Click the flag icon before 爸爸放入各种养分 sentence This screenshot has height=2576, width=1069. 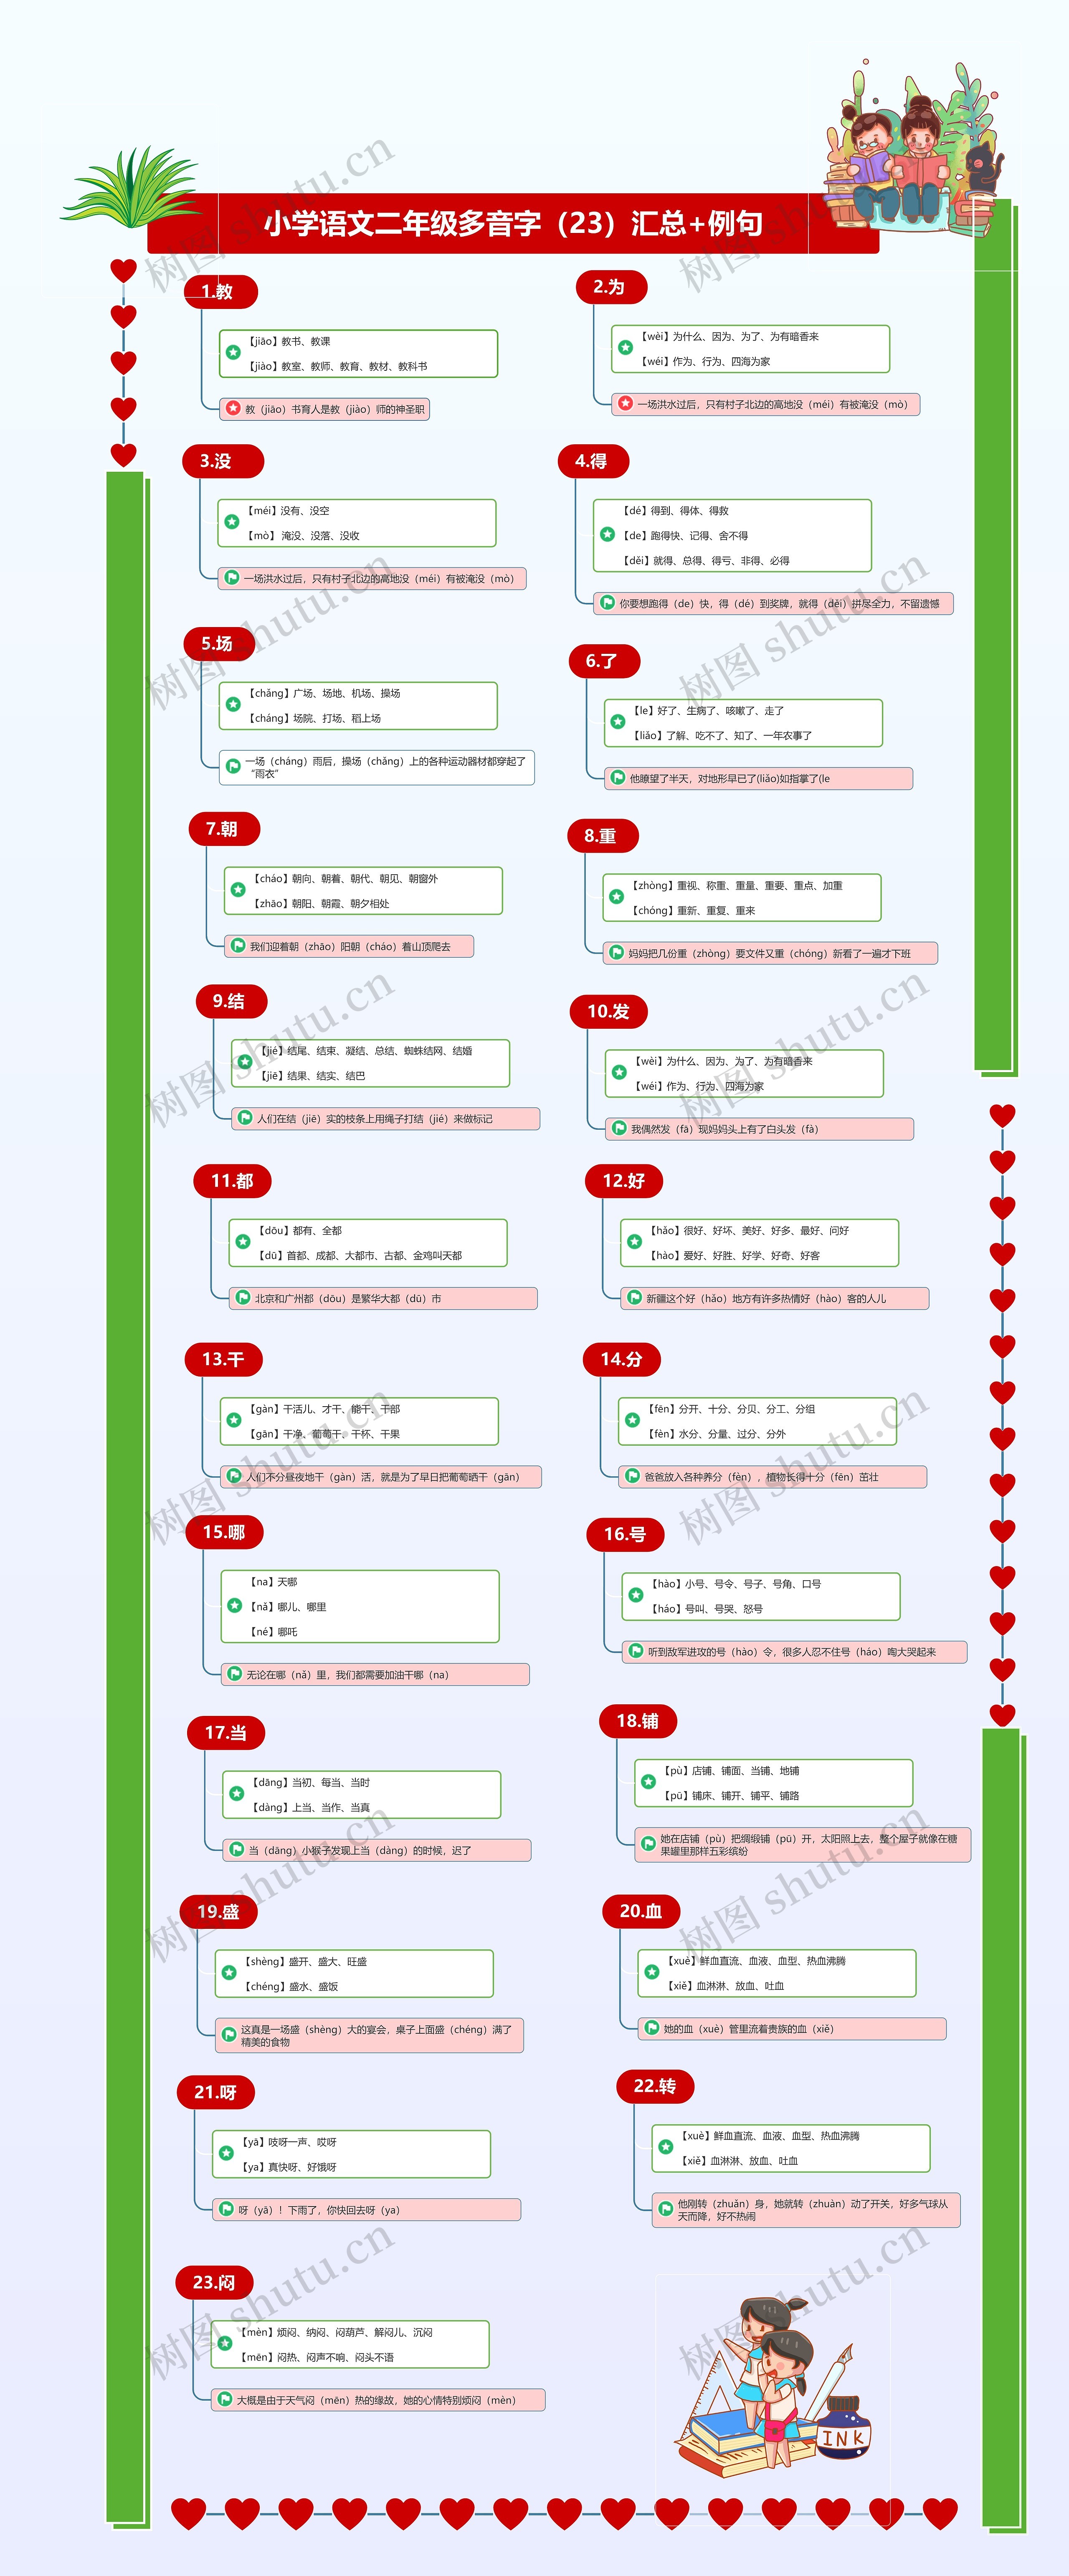click(x=632, y=1476)
